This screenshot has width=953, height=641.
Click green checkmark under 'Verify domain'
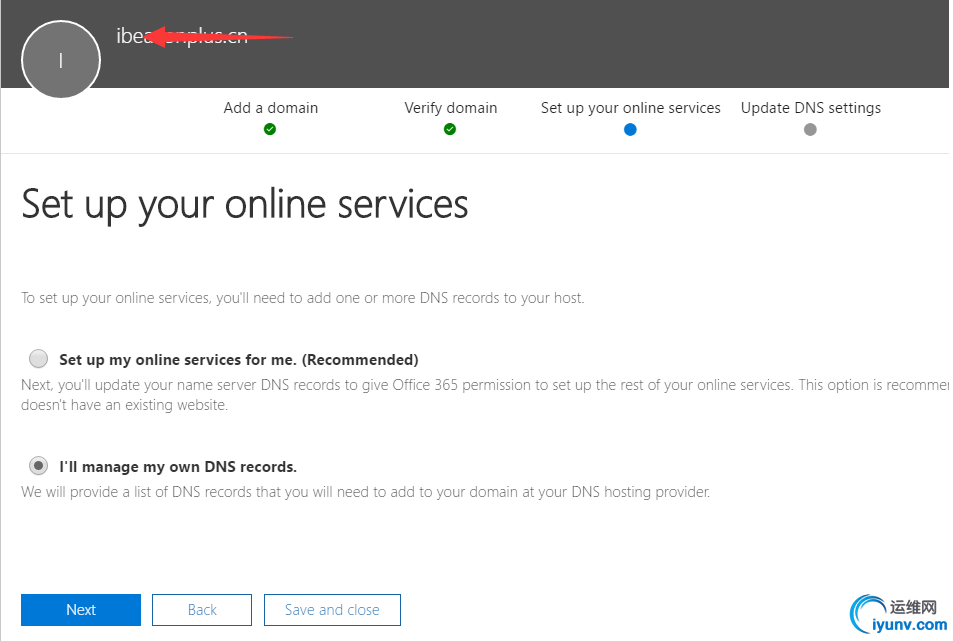point(450,129)
